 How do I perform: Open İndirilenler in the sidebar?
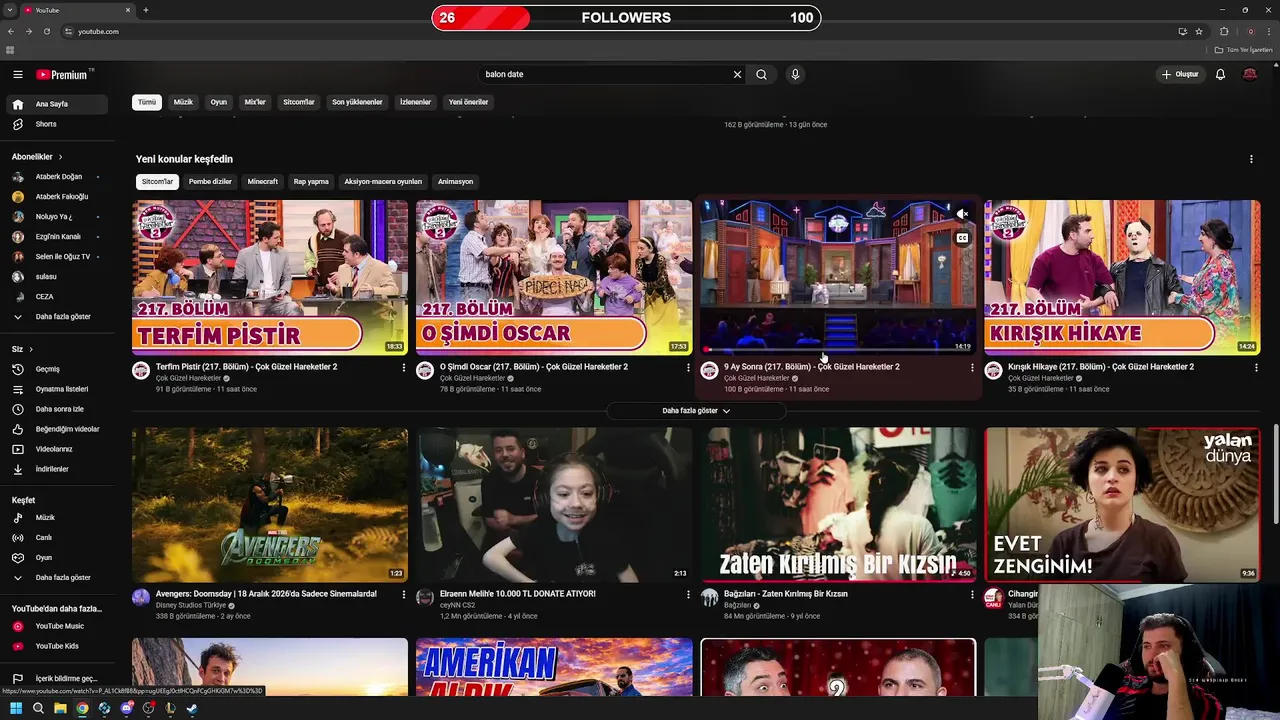coord(58,469)
